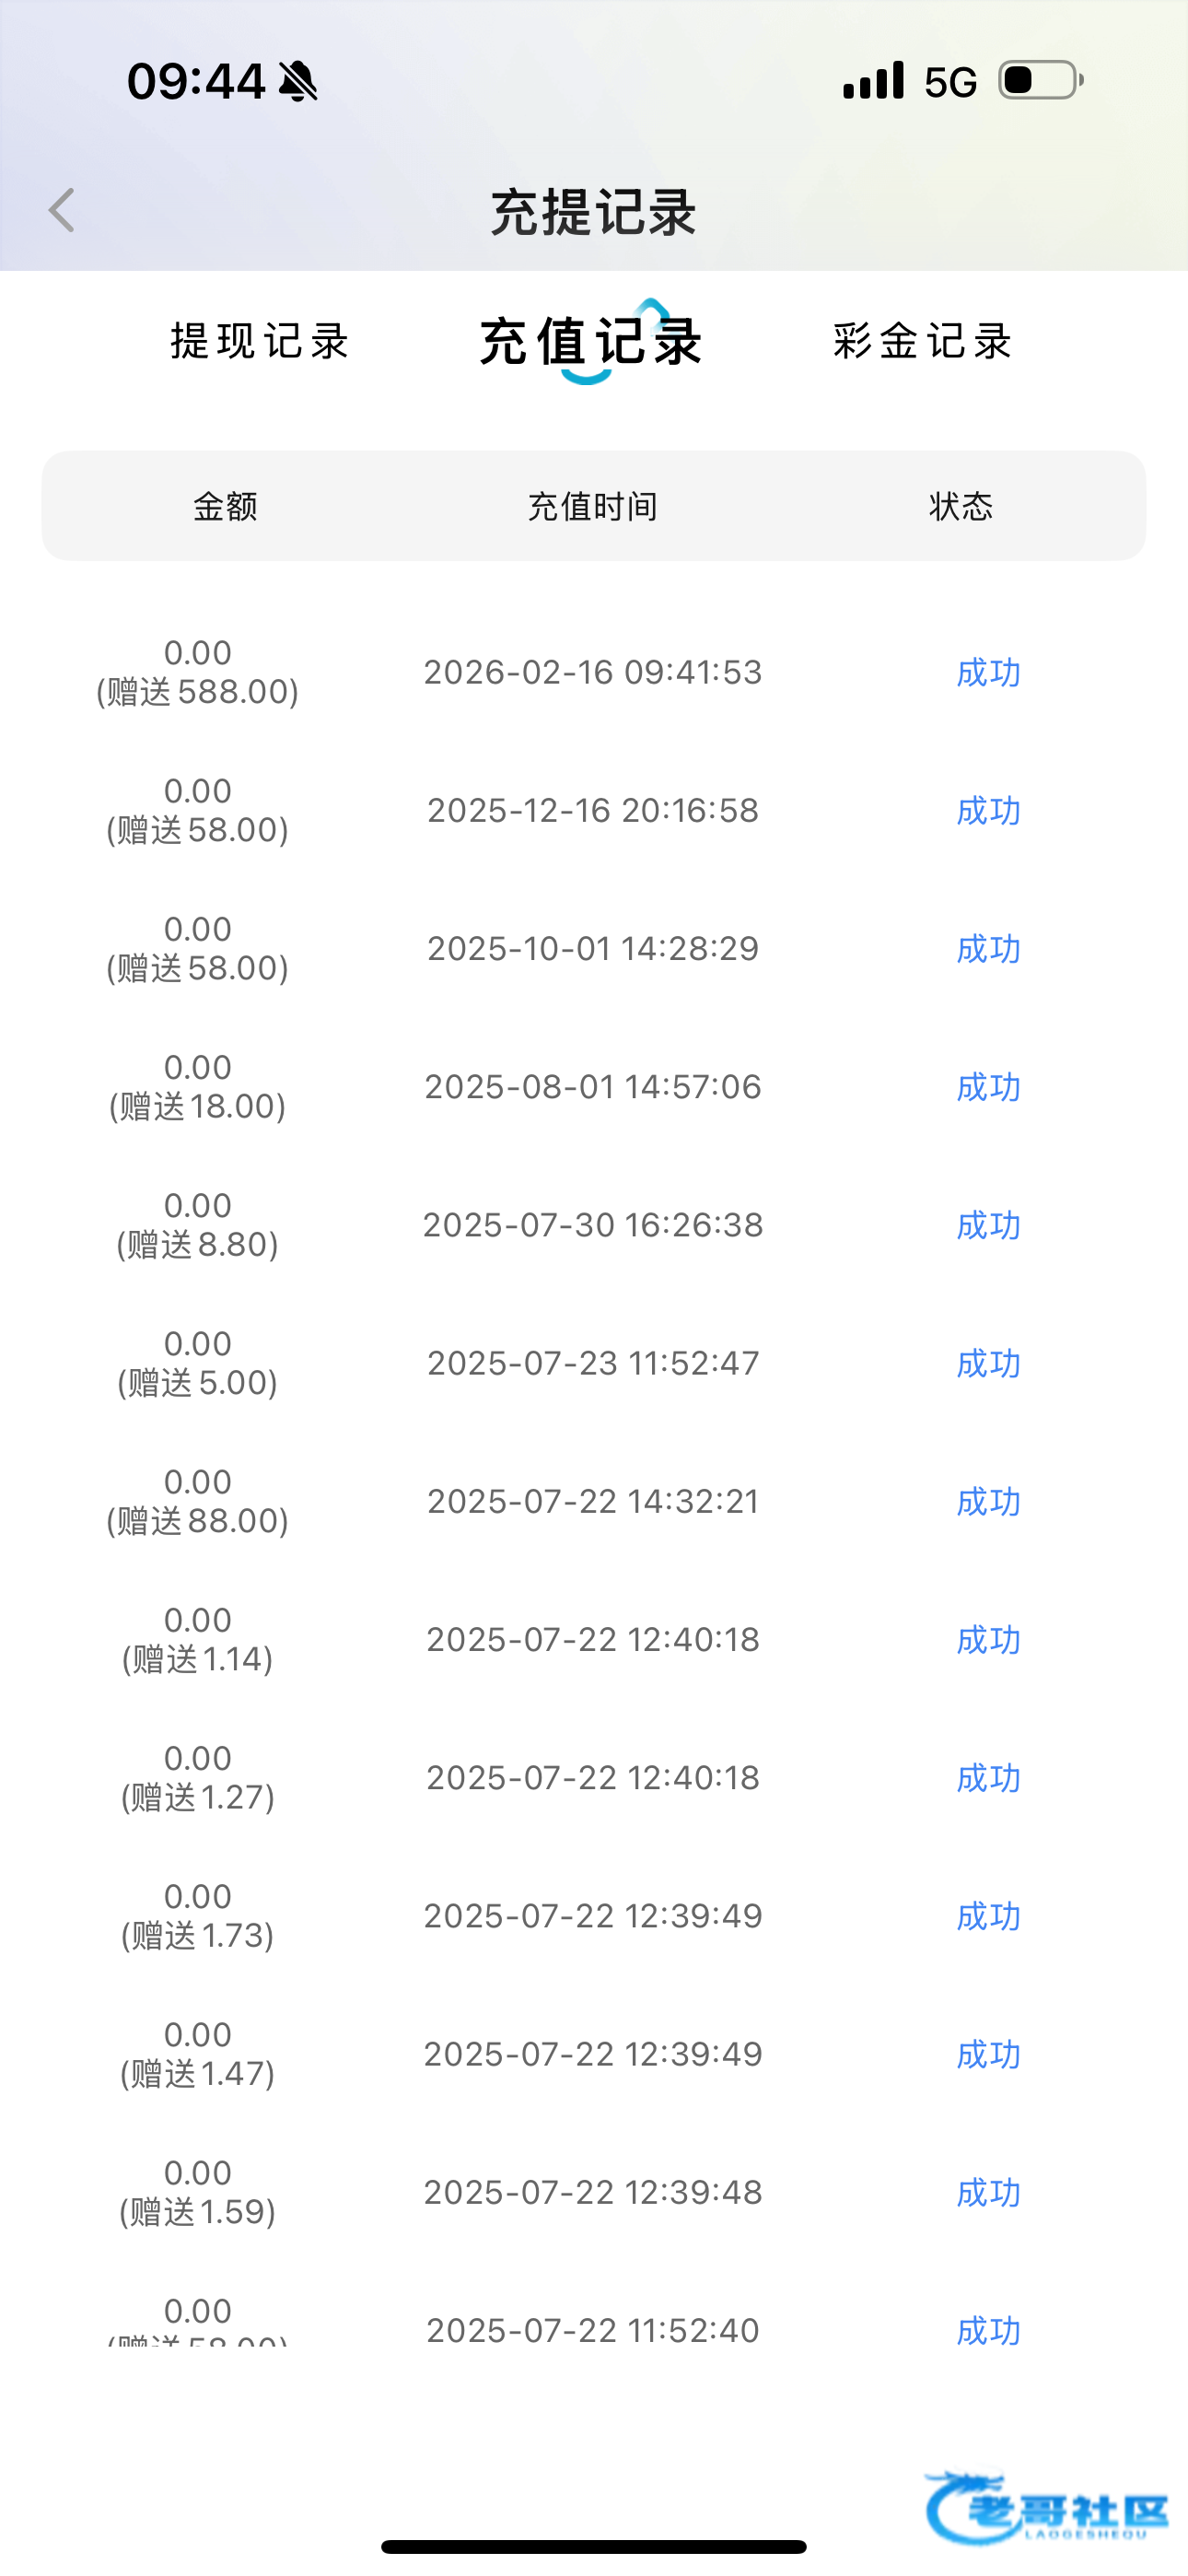Screen dimensions: 1188x2576
Task: Tap the battery indicator icon
Action: [x=1040, y=81]
